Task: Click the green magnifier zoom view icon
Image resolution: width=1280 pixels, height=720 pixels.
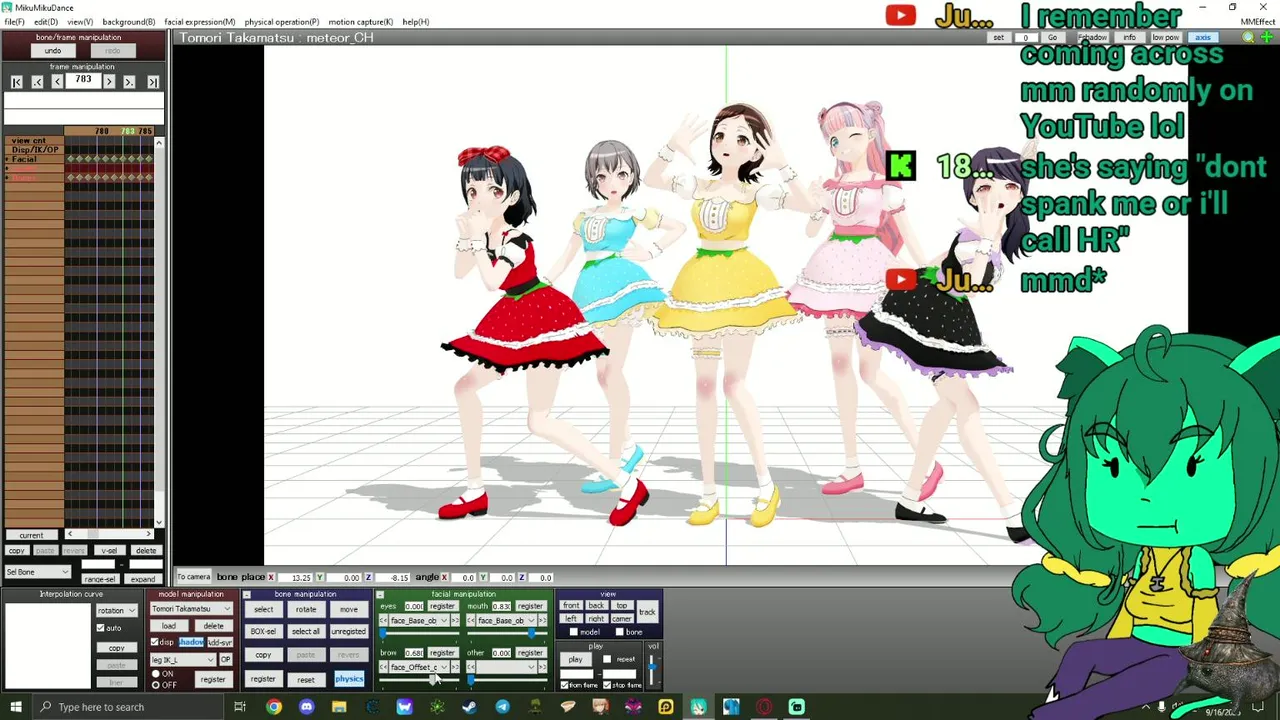Action: point(1248,37)
